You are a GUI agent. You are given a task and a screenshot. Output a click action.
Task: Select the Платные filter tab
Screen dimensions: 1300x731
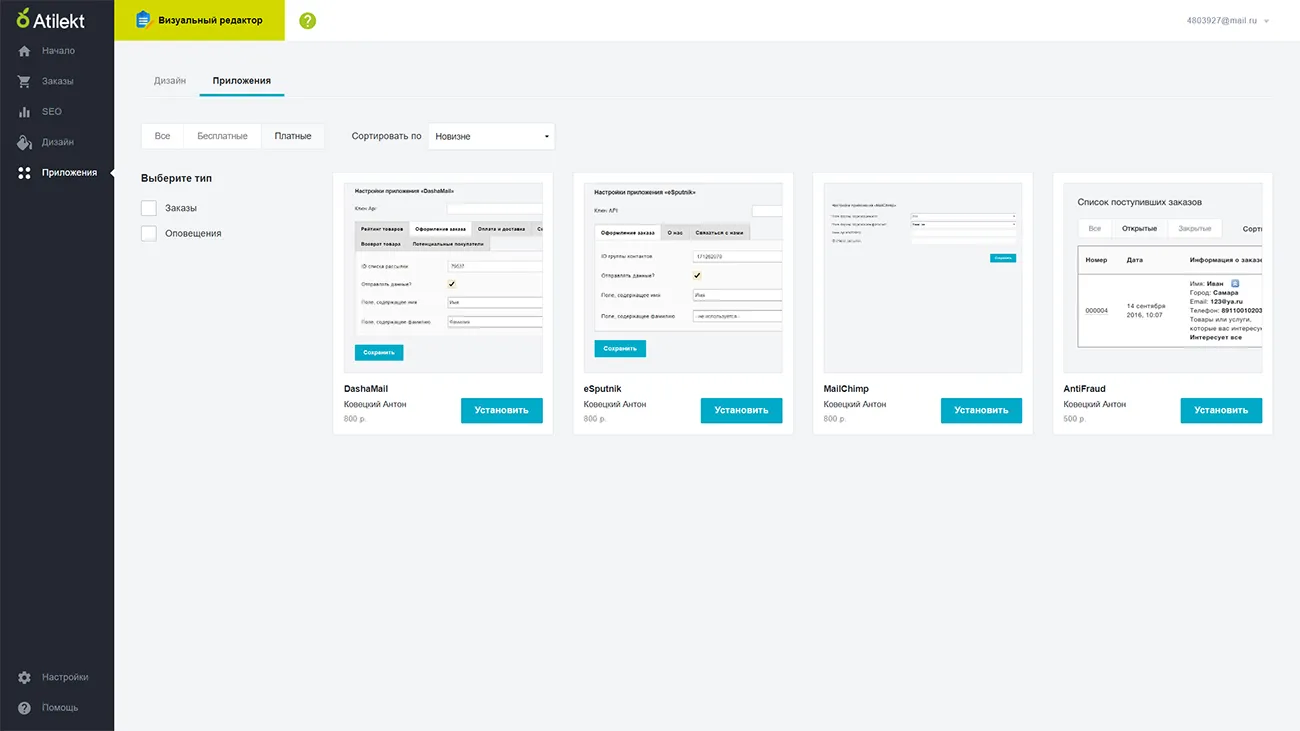point(293,136)
